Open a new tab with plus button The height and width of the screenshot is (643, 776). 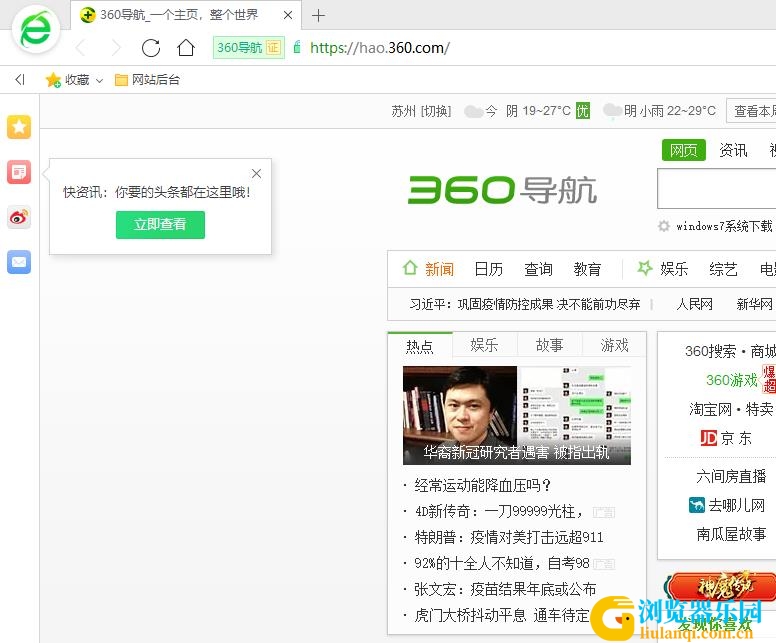click(x=318, y=16)
